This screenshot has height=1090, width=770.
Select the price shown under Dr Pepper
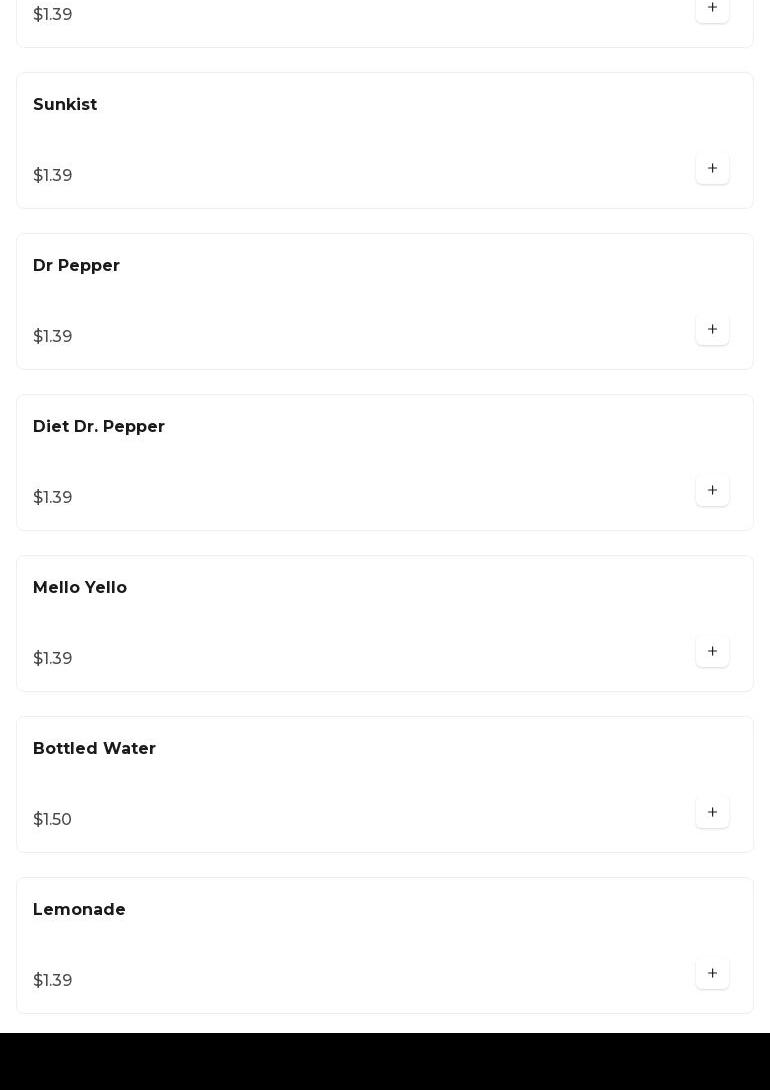(x=53, y=337)
